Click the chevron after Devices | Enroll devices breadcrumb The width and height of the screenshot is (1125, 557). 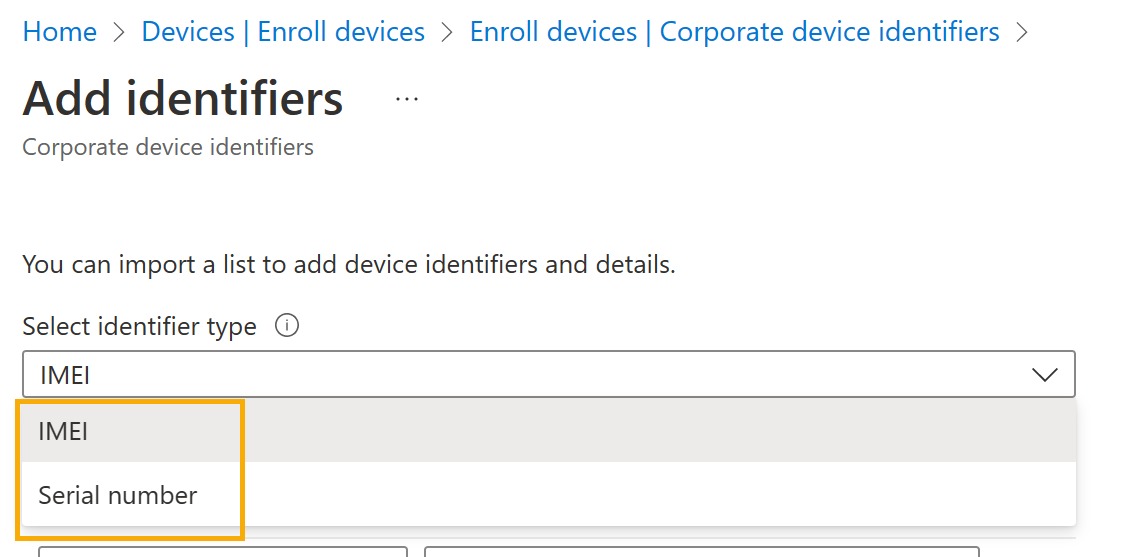tap(448, 32)
